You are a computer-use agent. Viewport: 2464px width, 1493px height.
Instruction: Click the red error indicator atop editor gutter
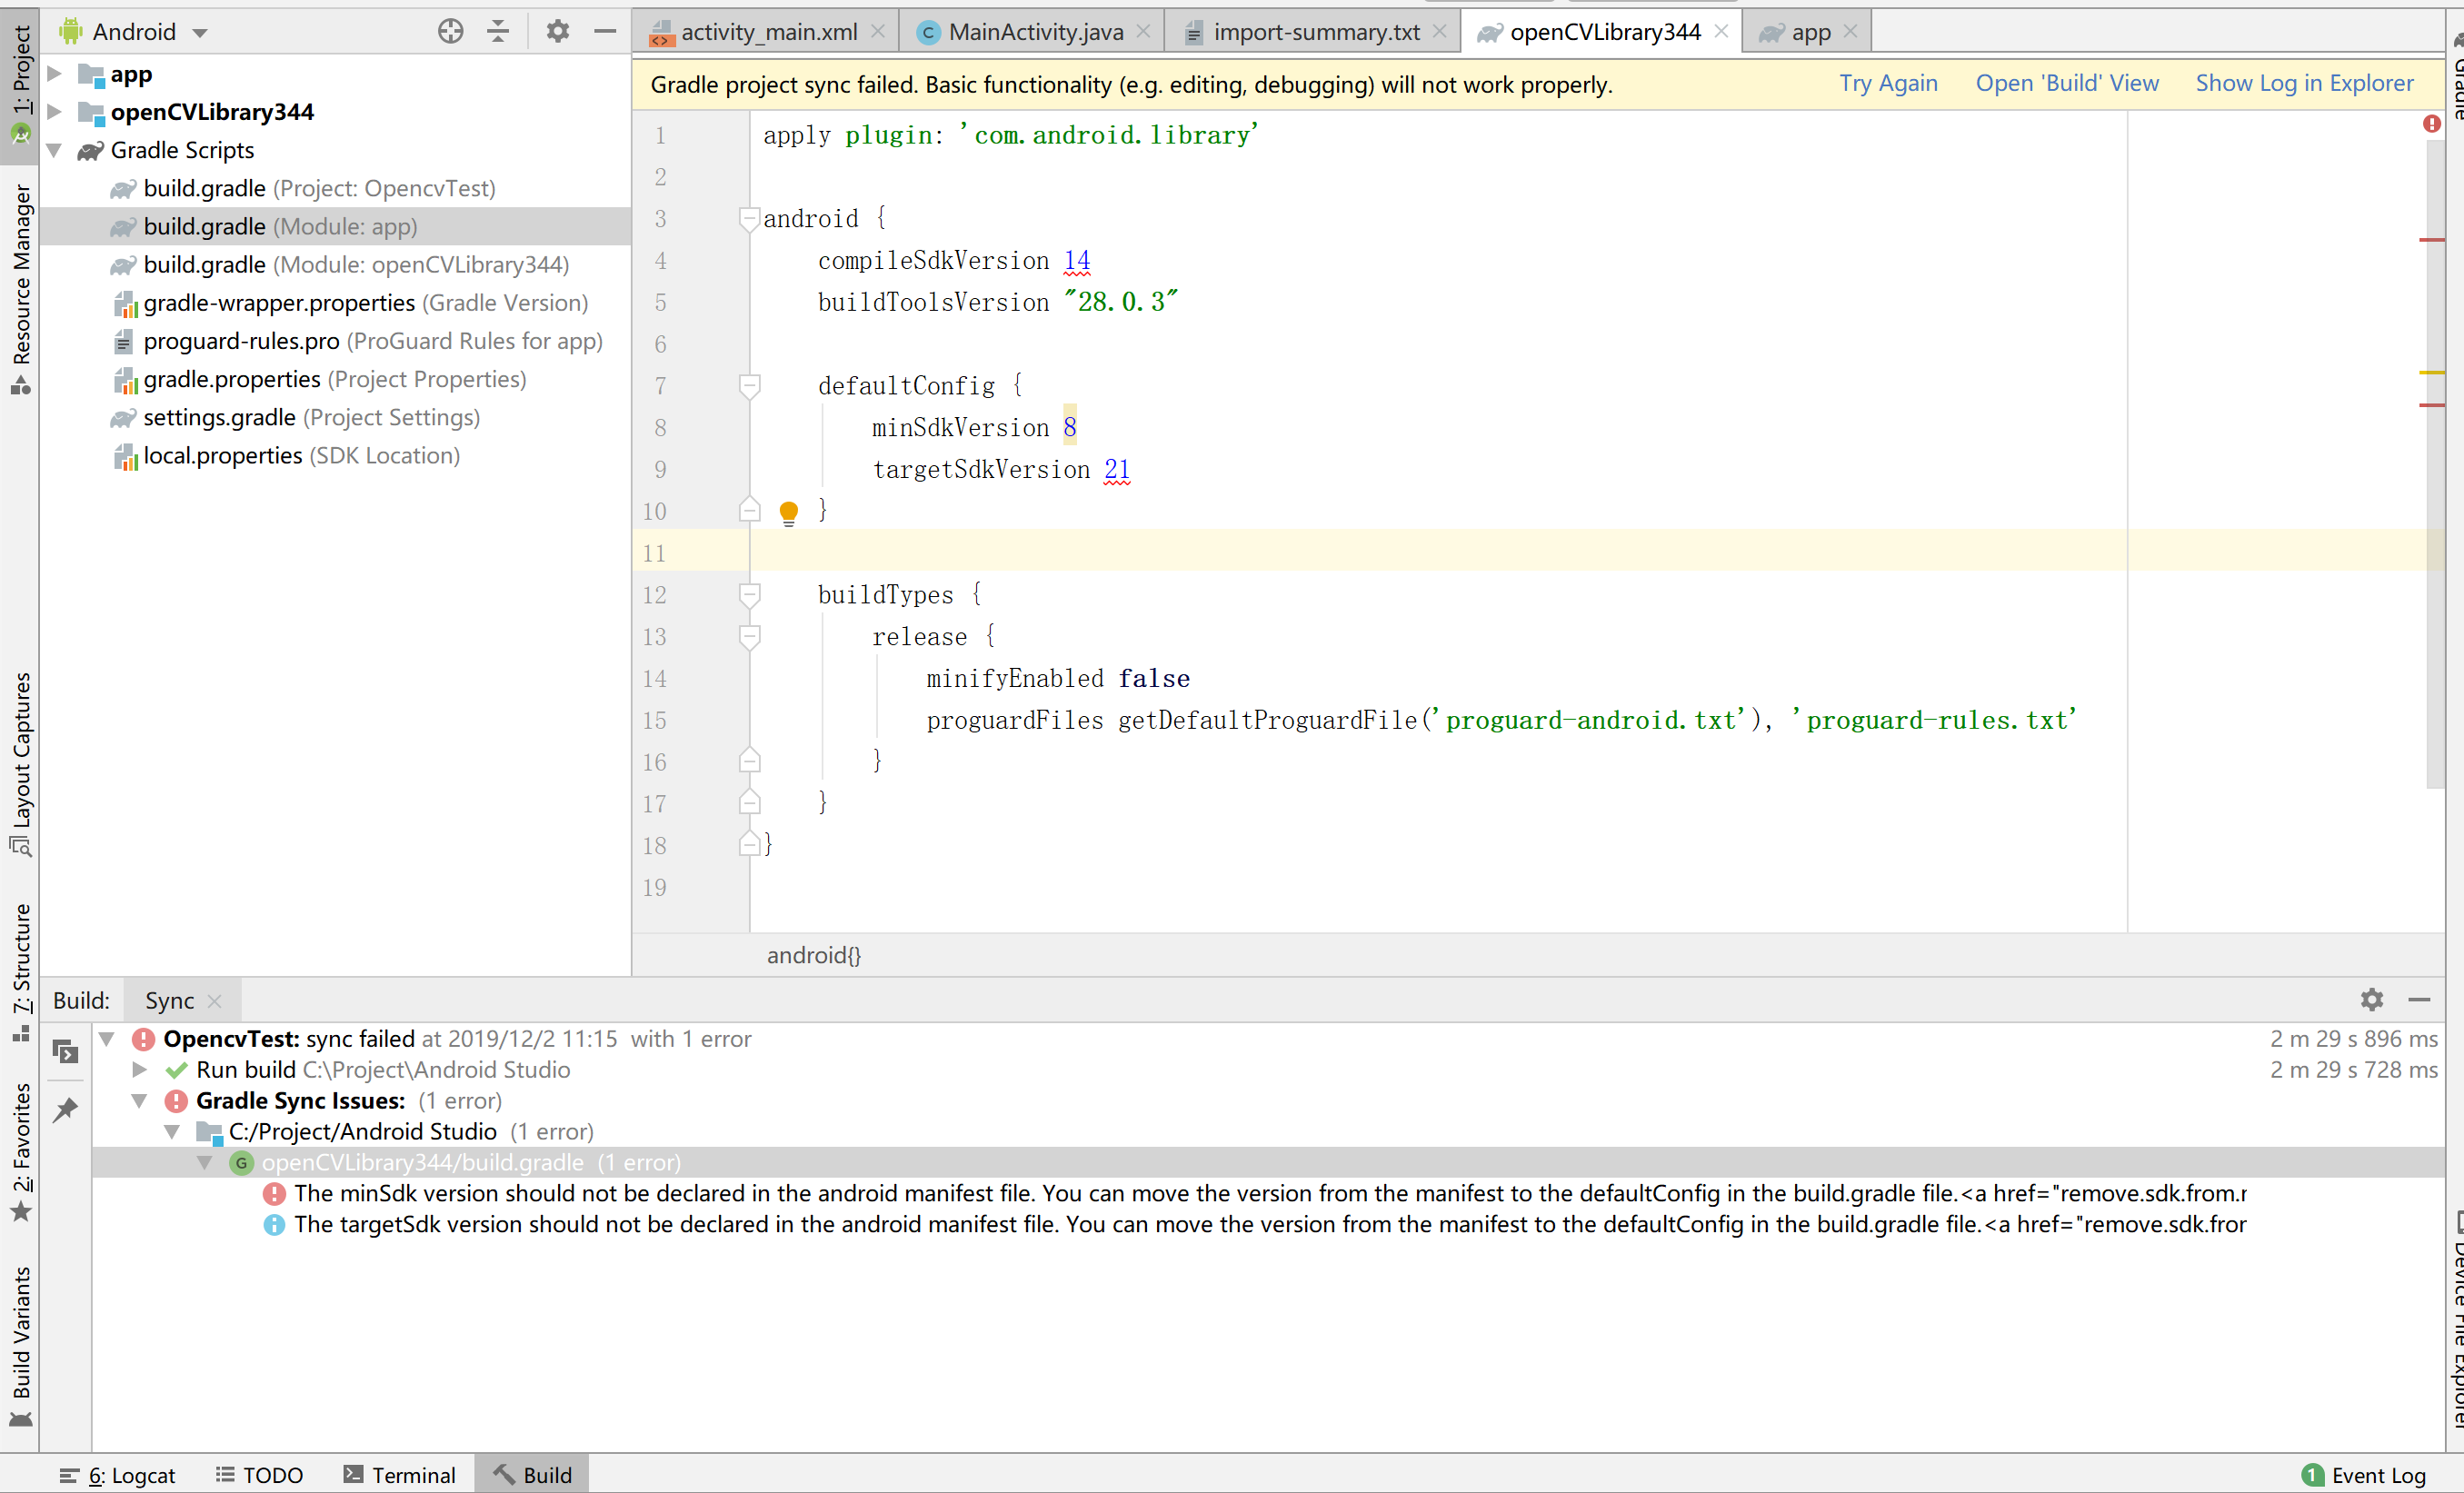[x=2431, y=124]
